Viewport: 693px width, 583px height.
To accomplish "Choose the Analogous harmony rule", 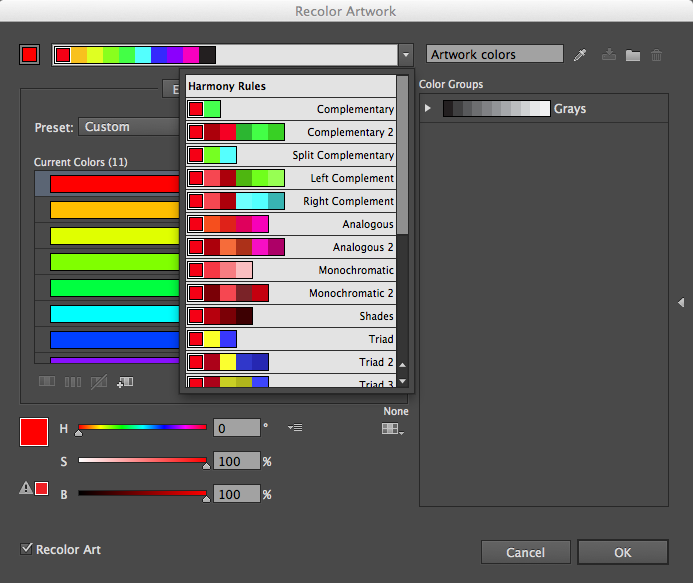I will coord(291,224).
